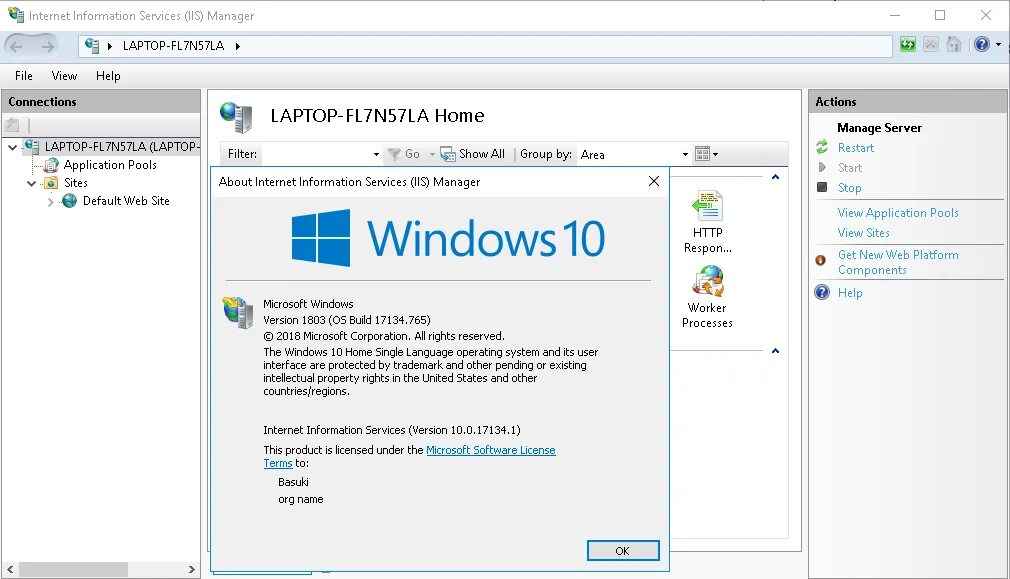Open the Microsoft Software License link
The height and width of the screenshot is (579, 1010).
click(491, 450)
